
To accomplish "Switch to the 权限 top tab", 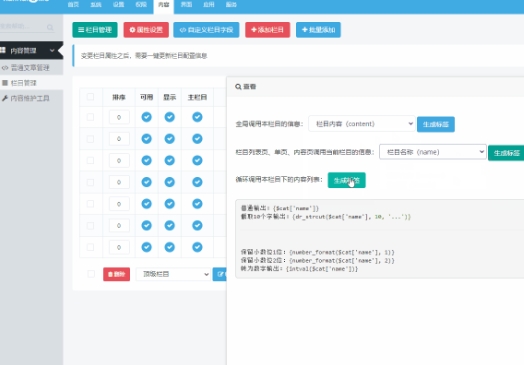I will click(x=141, y=5).
